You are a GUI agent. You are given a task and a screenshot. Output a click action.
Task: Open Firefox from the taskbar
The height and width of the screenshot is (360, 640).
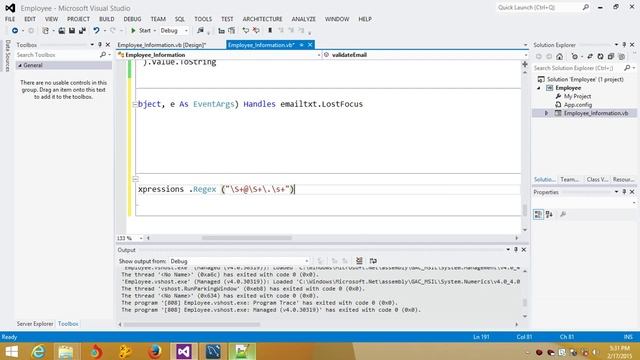[x=155, y=352]
